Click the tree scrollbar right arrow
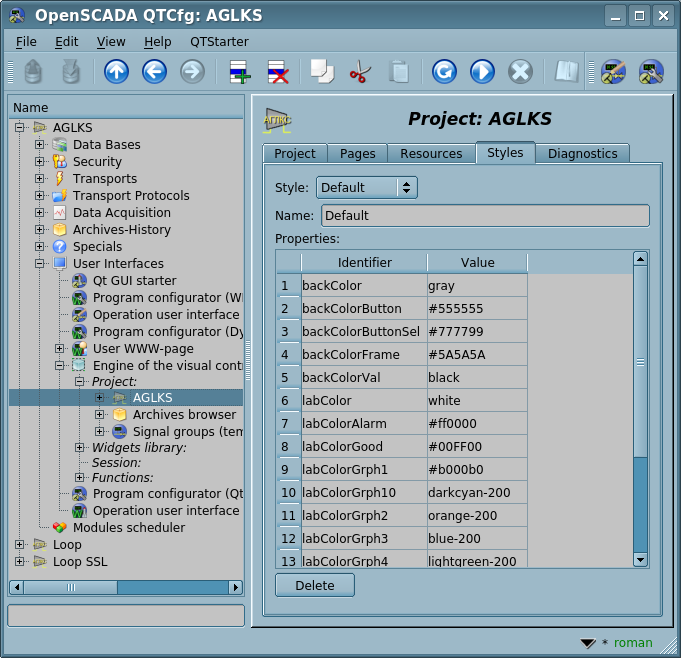Image resolution: width=681 pixels, height=658 pixels. point(235,588)
